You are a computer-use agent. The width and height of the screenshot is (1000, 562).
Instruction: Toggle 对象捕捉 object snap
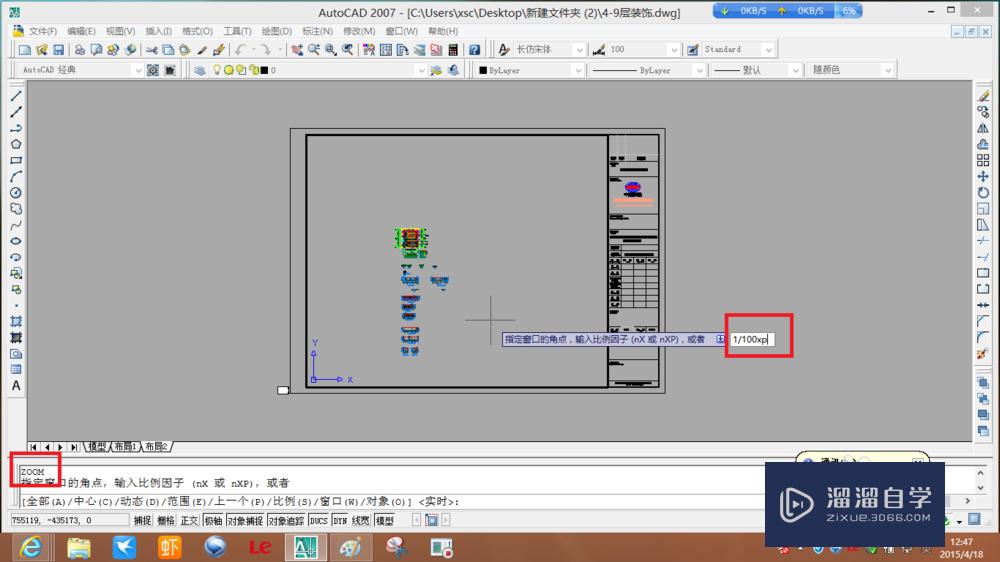[245, 521]
